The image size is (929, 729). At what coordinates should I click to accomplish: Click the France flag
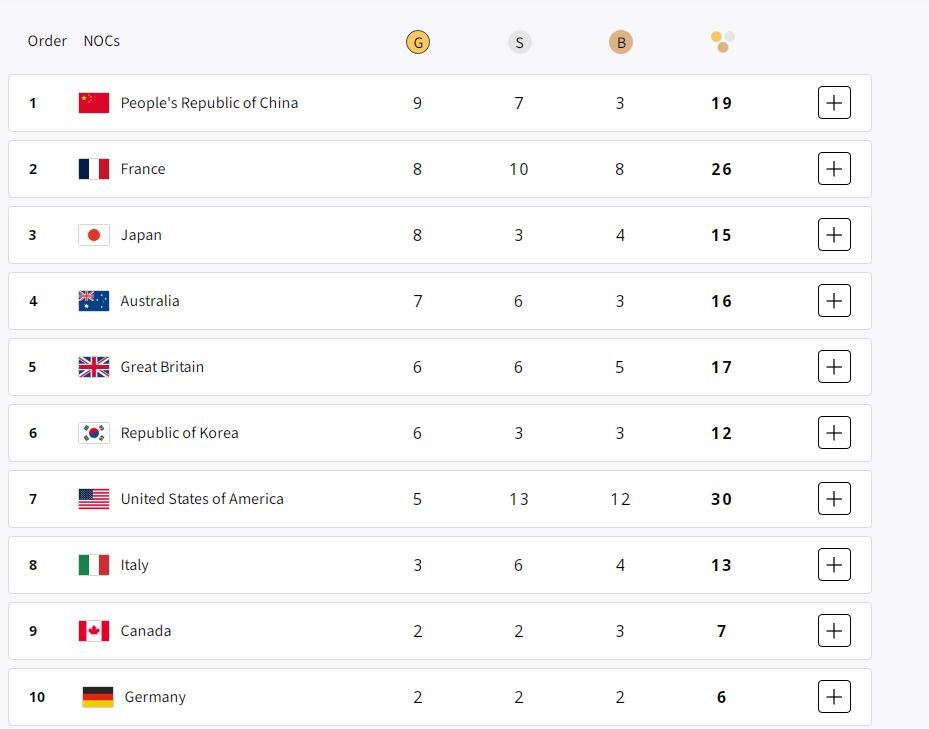point(93,168)
